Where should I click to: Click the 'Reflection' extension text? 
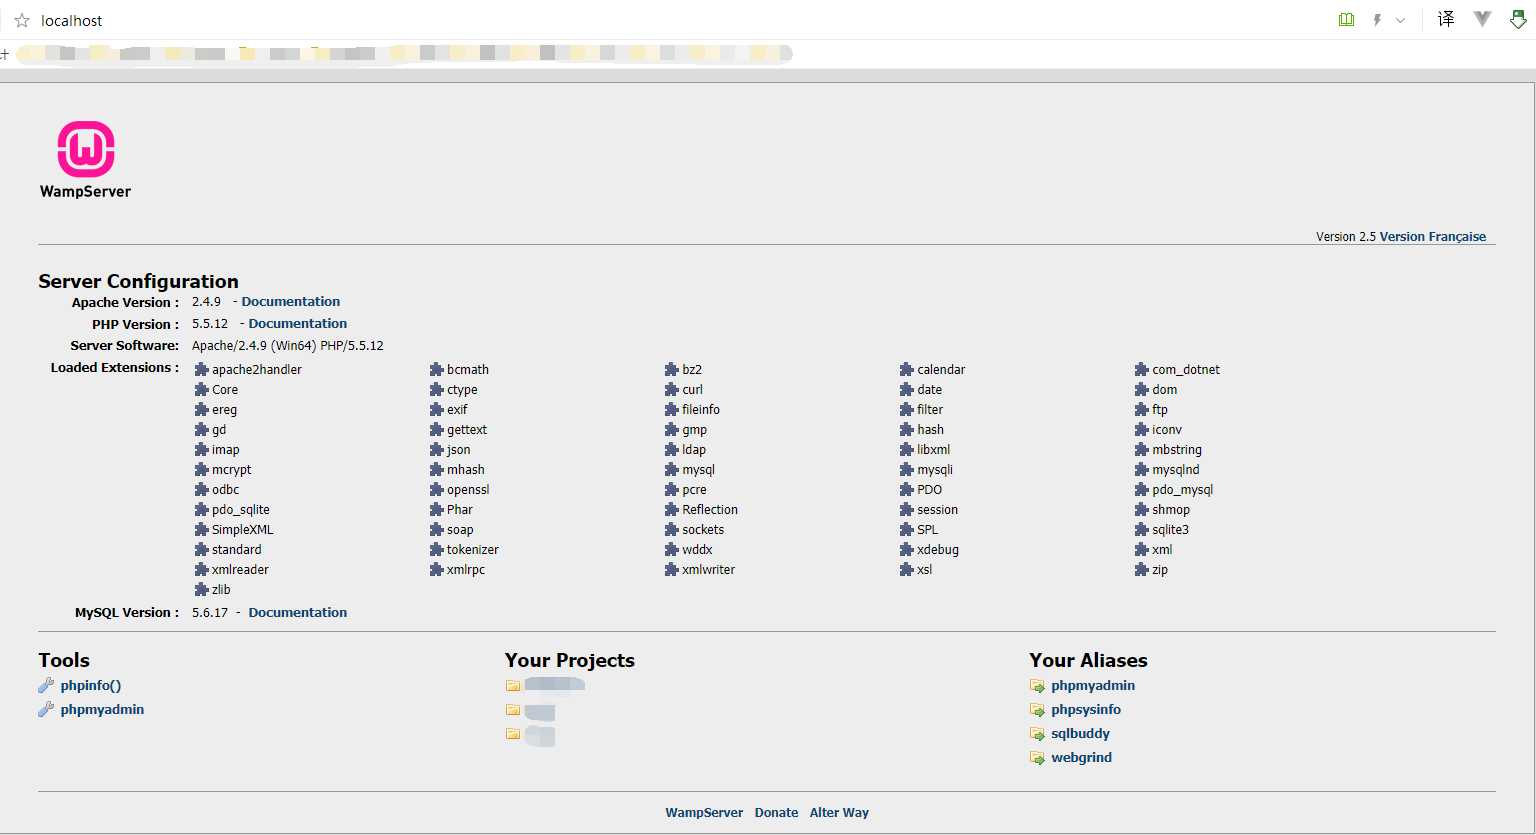coord(710,510)
